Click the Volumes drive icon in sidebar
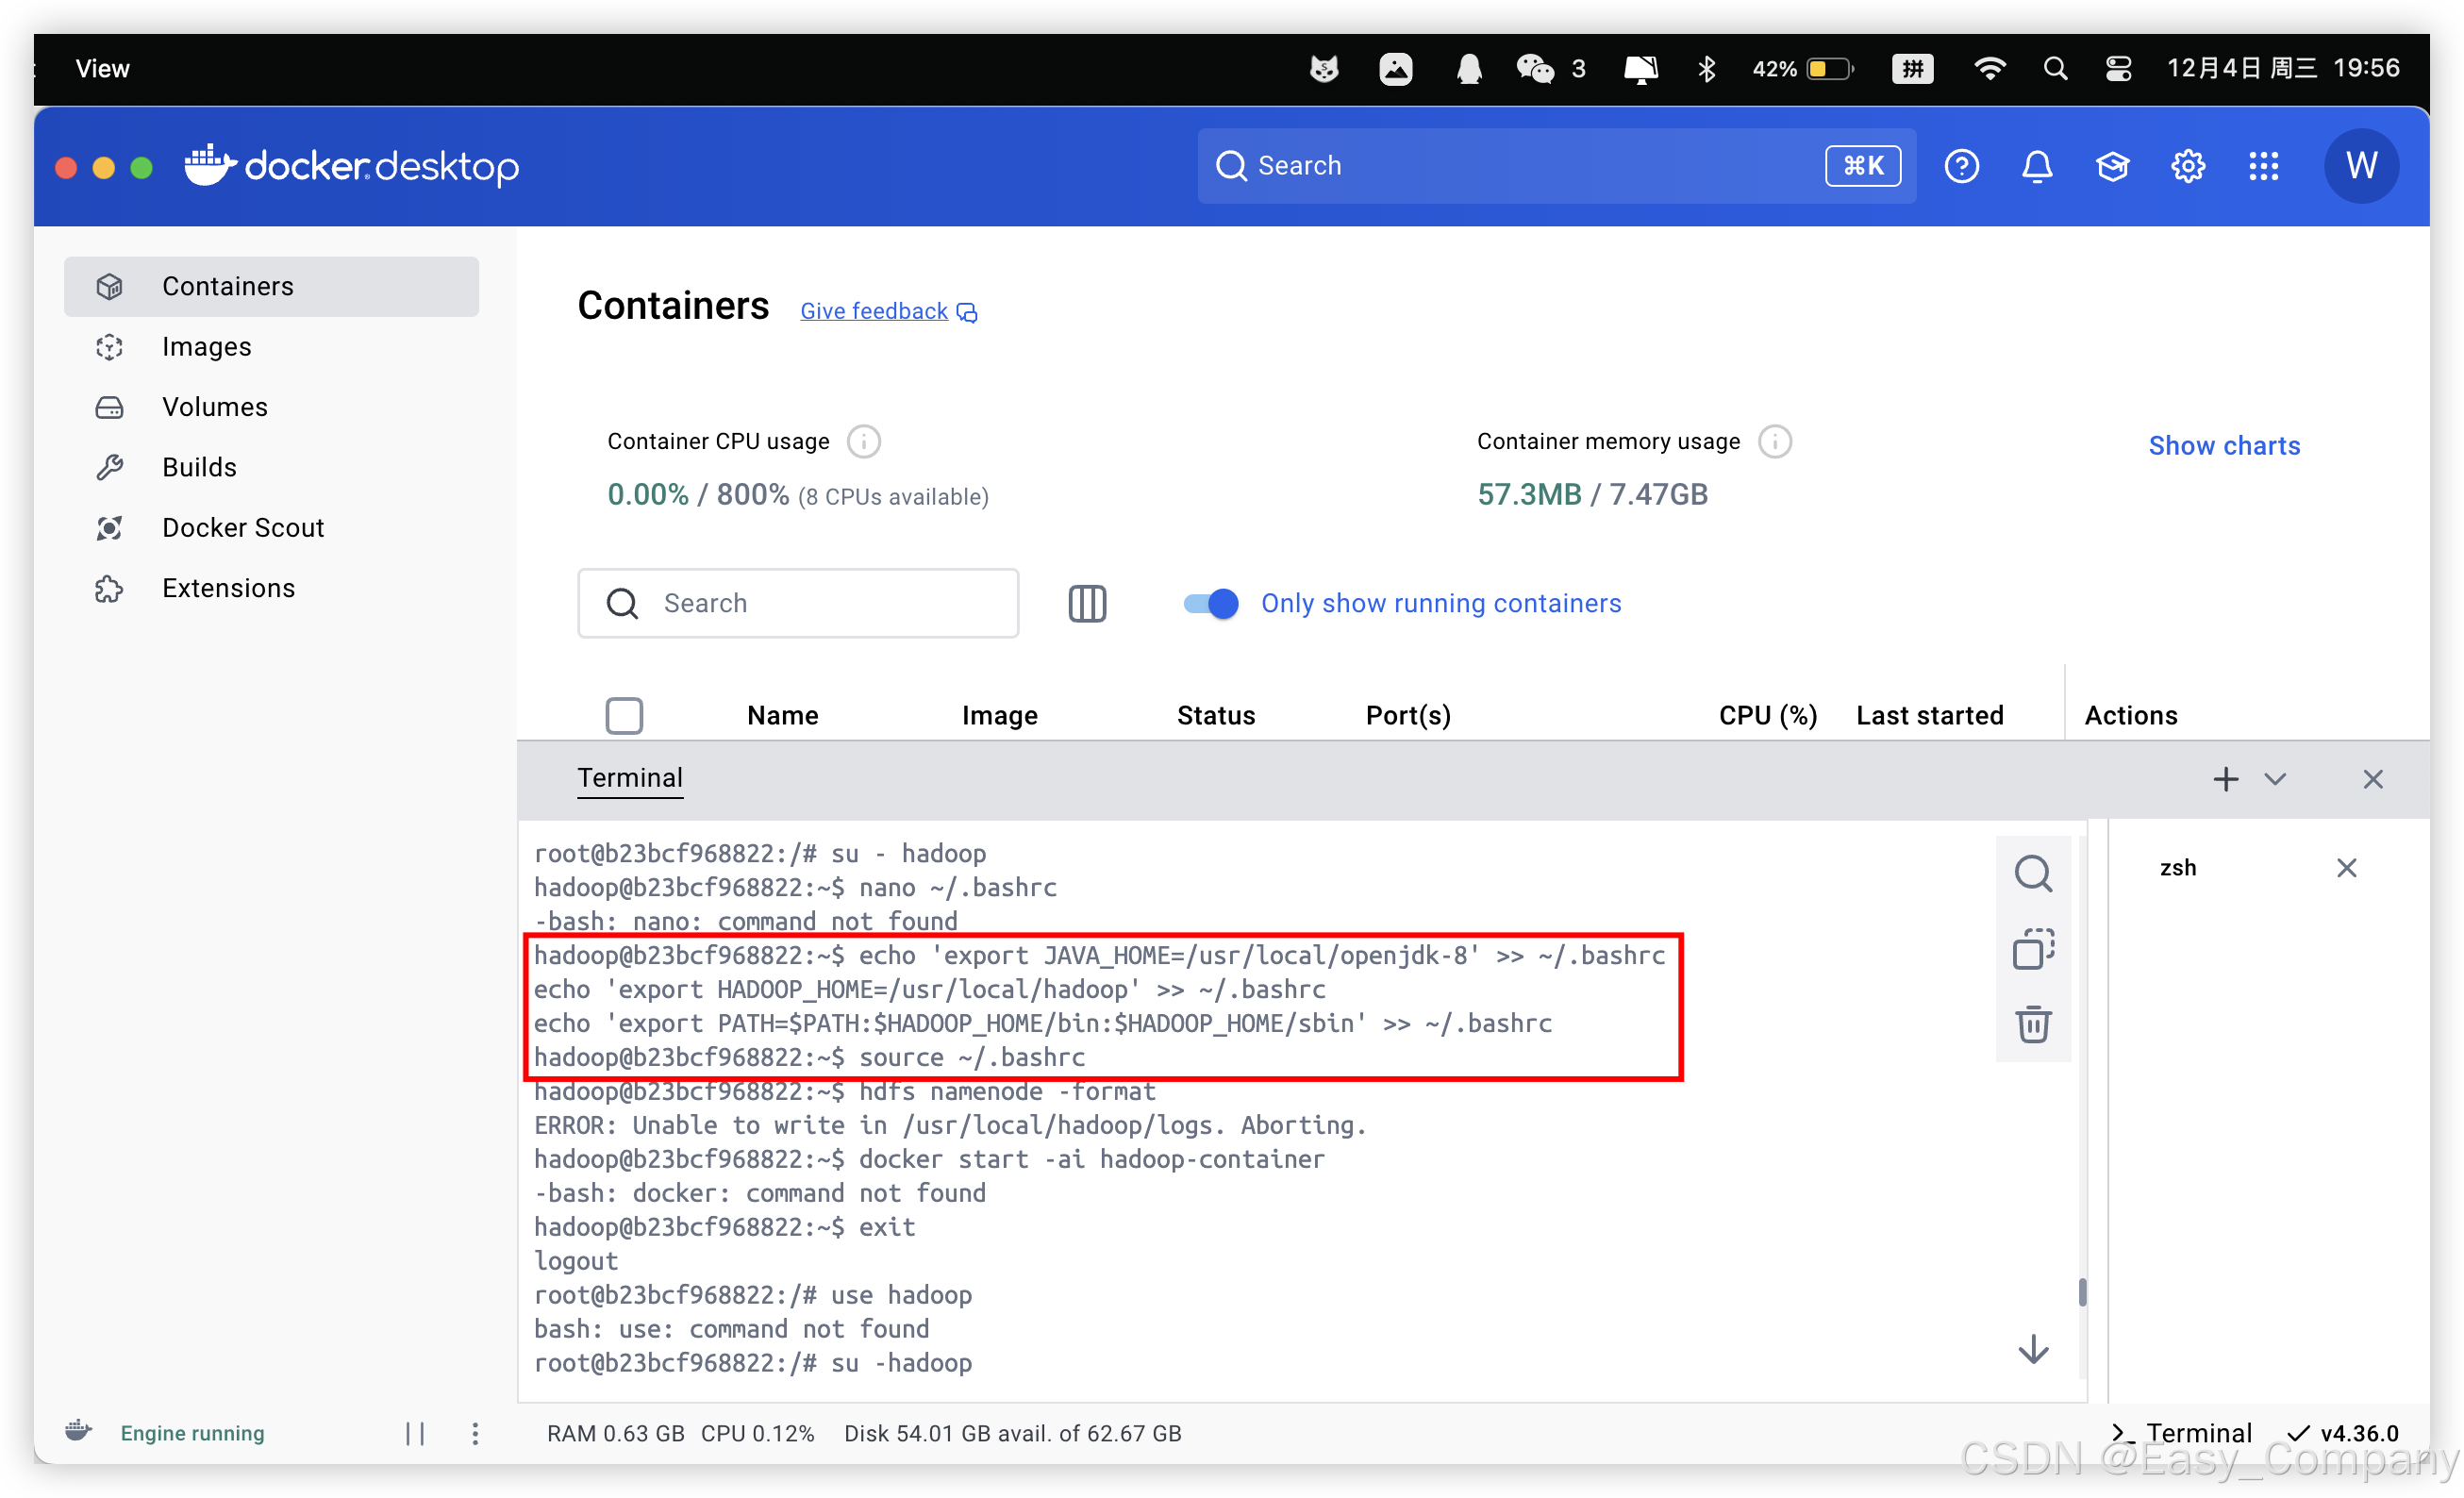Image resolution: width=2464 pixels, height=1498 pixels. (x=109, y=407)
